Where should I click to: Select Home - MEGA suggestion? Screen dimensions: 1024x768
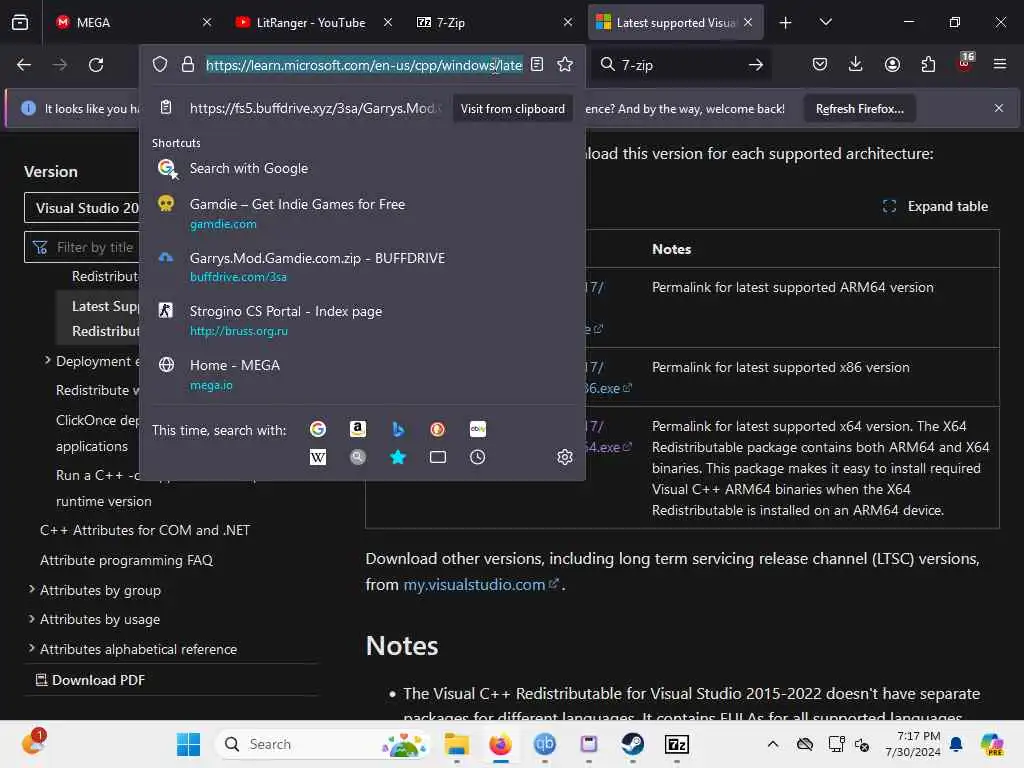(362, 374)
